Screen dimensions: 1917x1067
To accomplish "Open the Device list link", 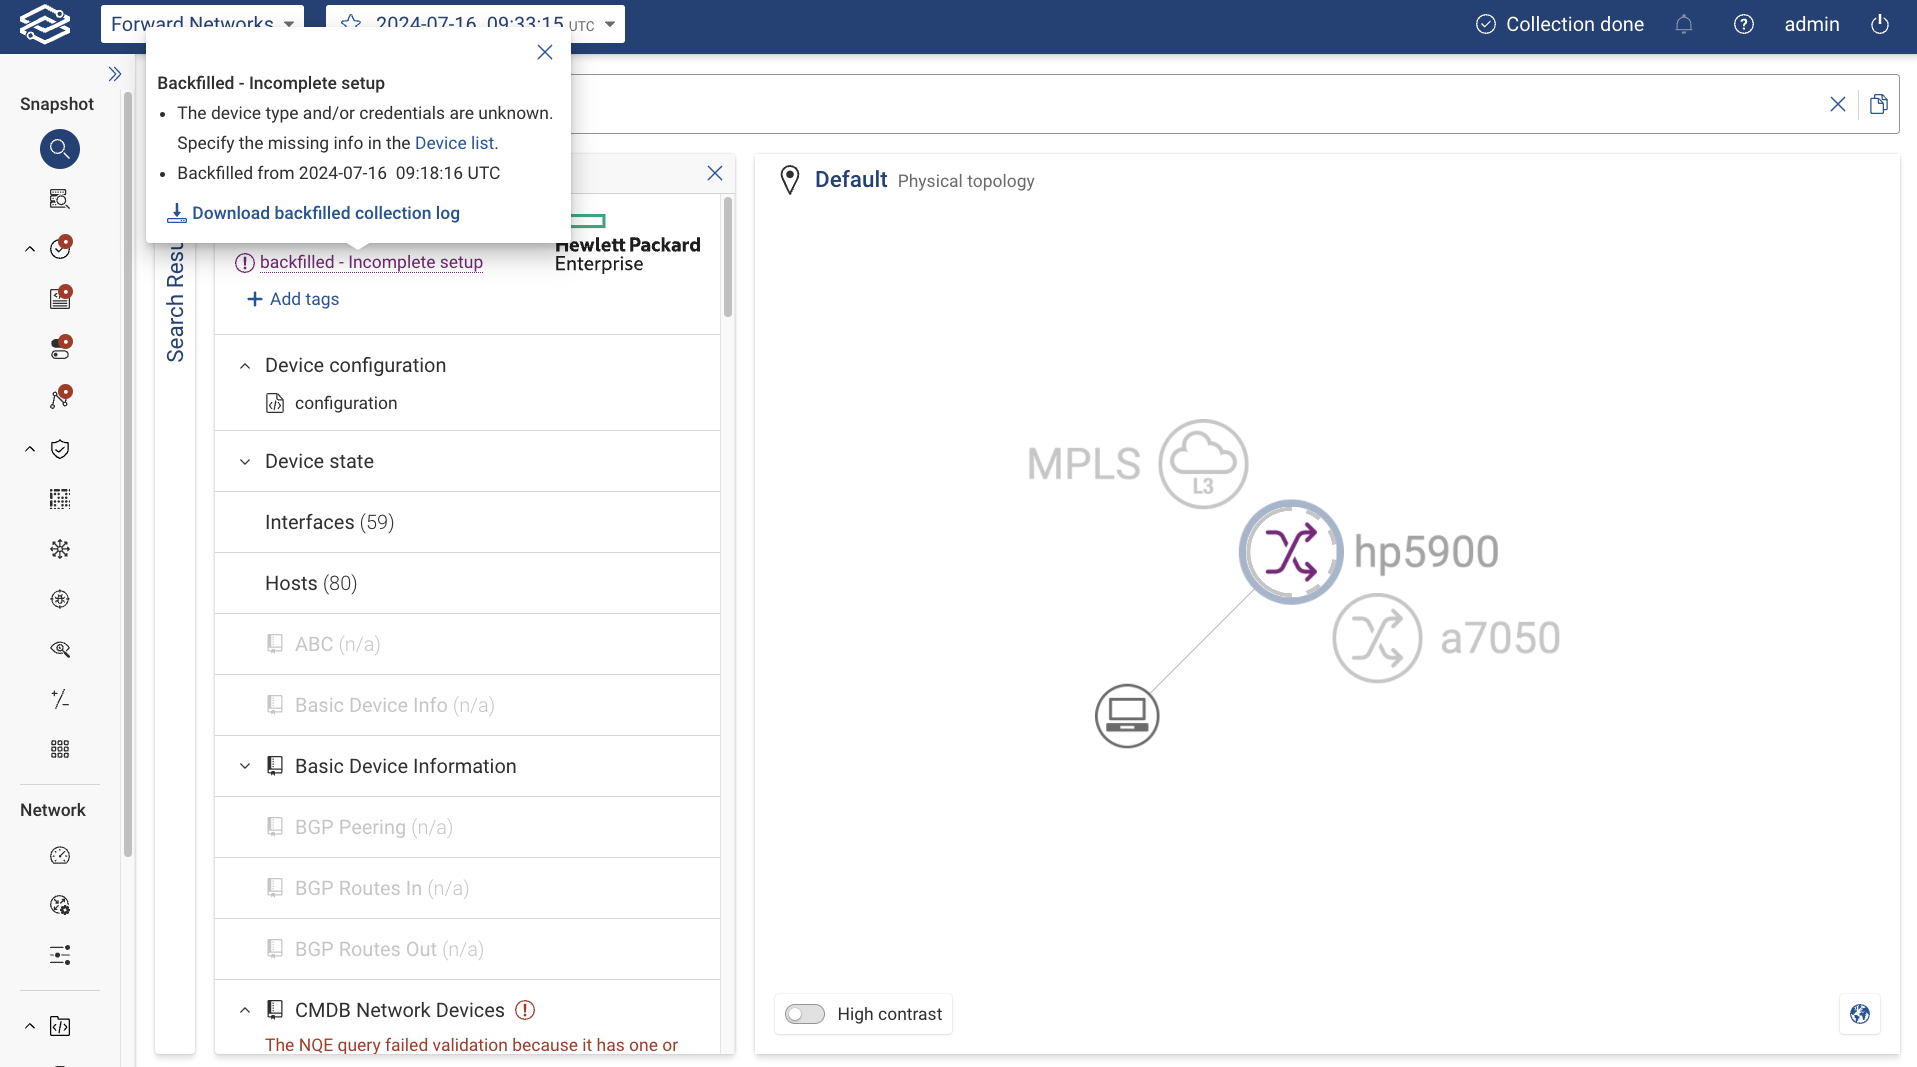I will pos(455,143).
